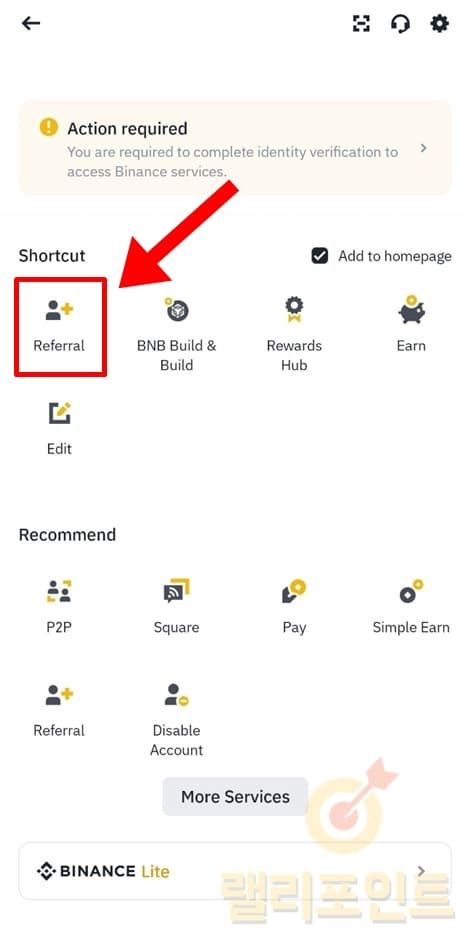Open the Pay service icon

point(294,607)
